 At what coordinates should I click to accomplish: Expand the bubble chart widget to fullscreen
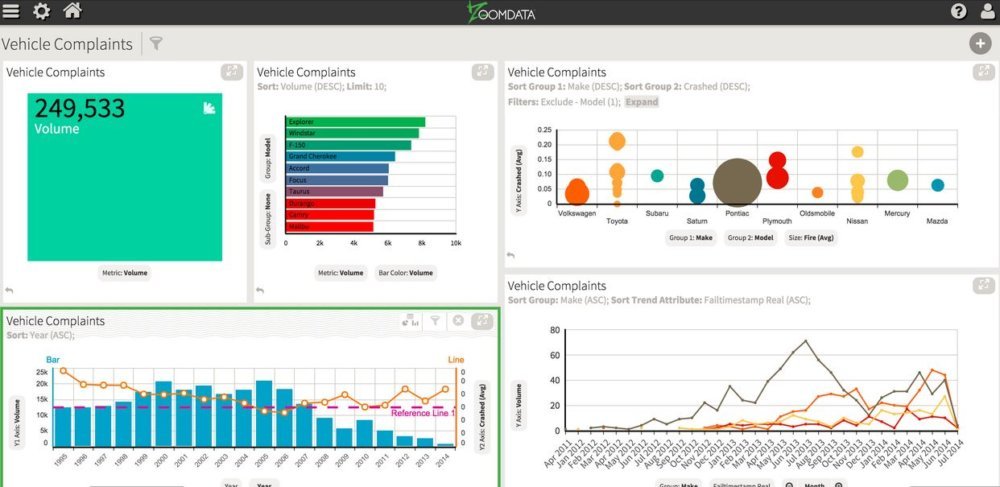point(982,72)
